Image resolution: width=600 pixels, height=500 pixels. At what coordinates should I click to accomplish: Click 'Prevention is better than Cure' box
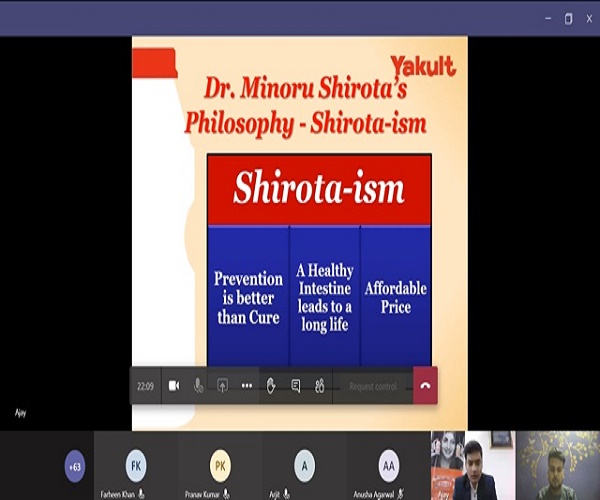248,298
